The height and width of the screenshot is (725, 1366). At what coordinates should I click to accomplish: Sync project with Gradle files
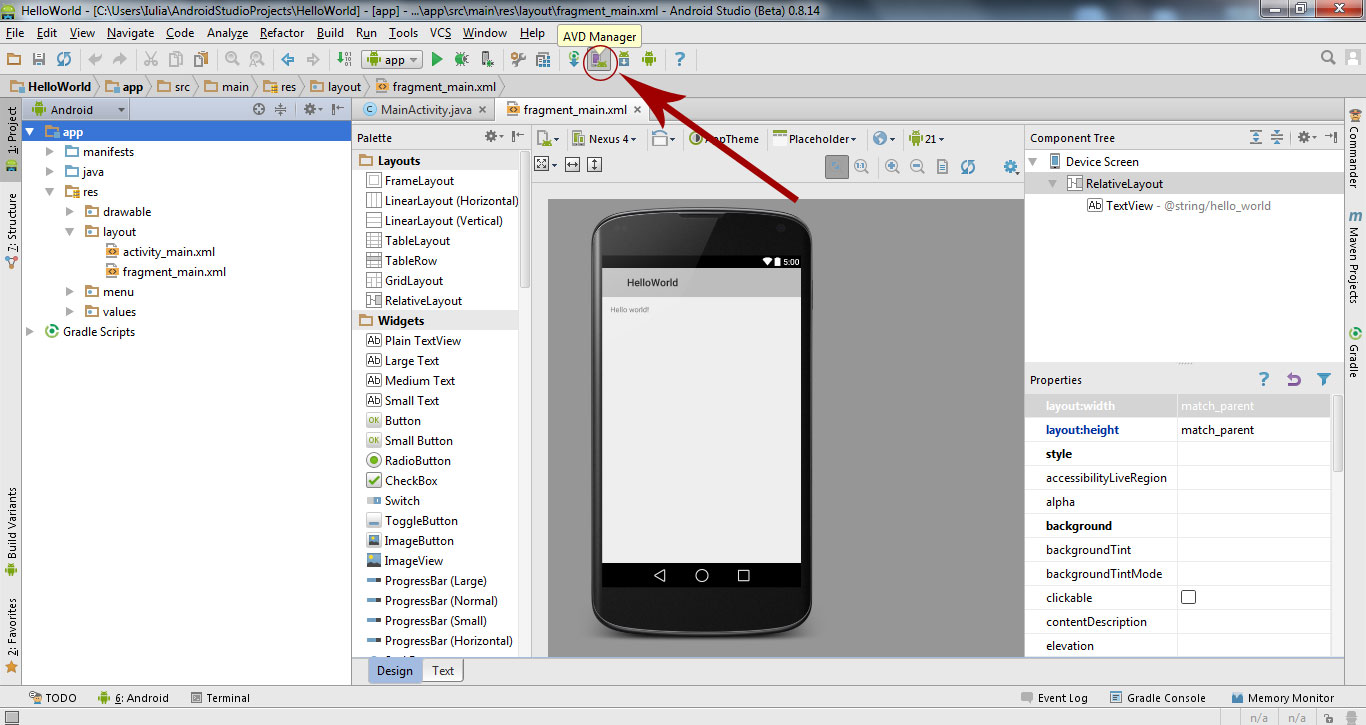coord(574,59)
